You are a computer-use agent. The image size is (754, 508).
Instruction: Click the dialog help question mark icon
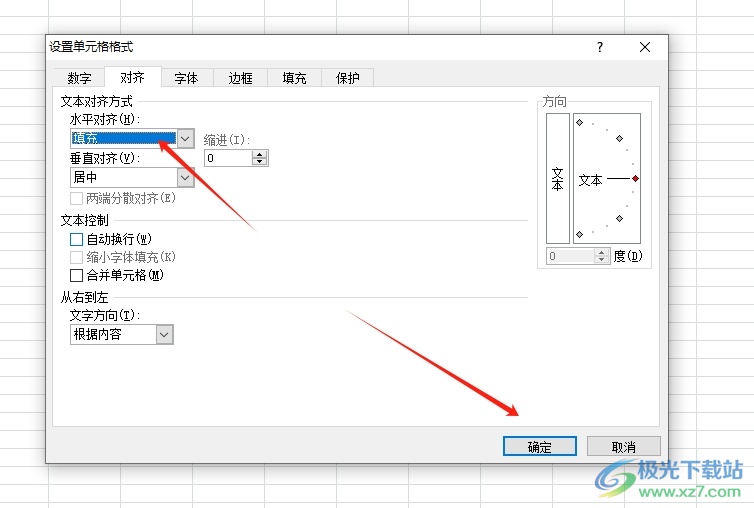tap(600, 47)
